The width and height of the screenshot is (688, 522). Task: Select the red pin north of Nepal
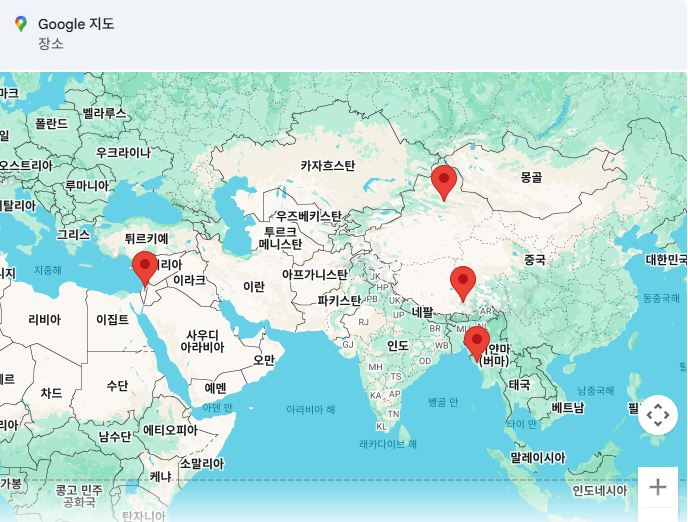click(462, 284)
